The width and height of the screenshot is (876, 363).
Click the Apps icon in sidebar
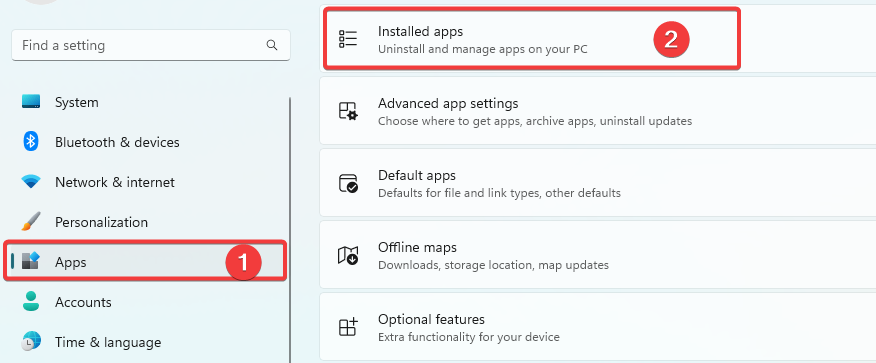[x=31, y=261]
